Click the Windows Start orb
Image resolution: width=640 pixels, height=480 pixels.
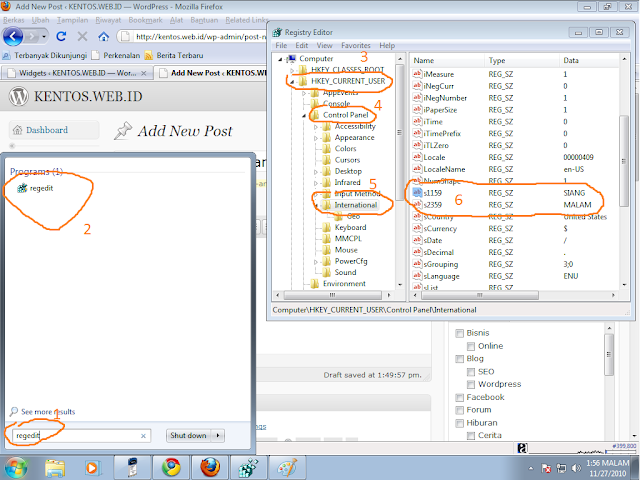16,468
